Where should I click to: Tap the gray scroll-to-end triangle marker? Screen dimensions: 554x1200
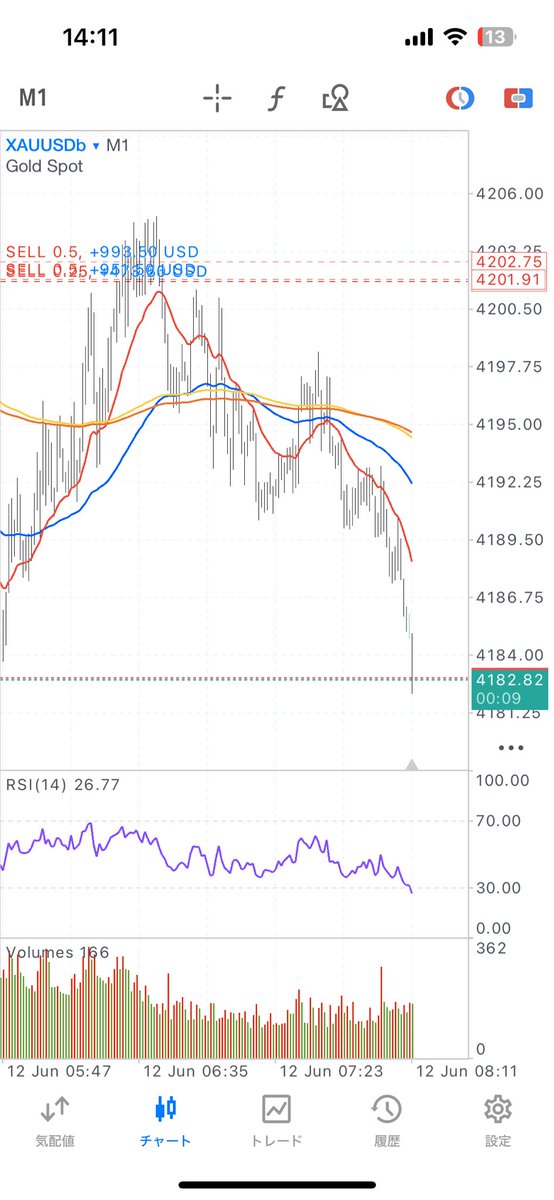tap(412, 765)
